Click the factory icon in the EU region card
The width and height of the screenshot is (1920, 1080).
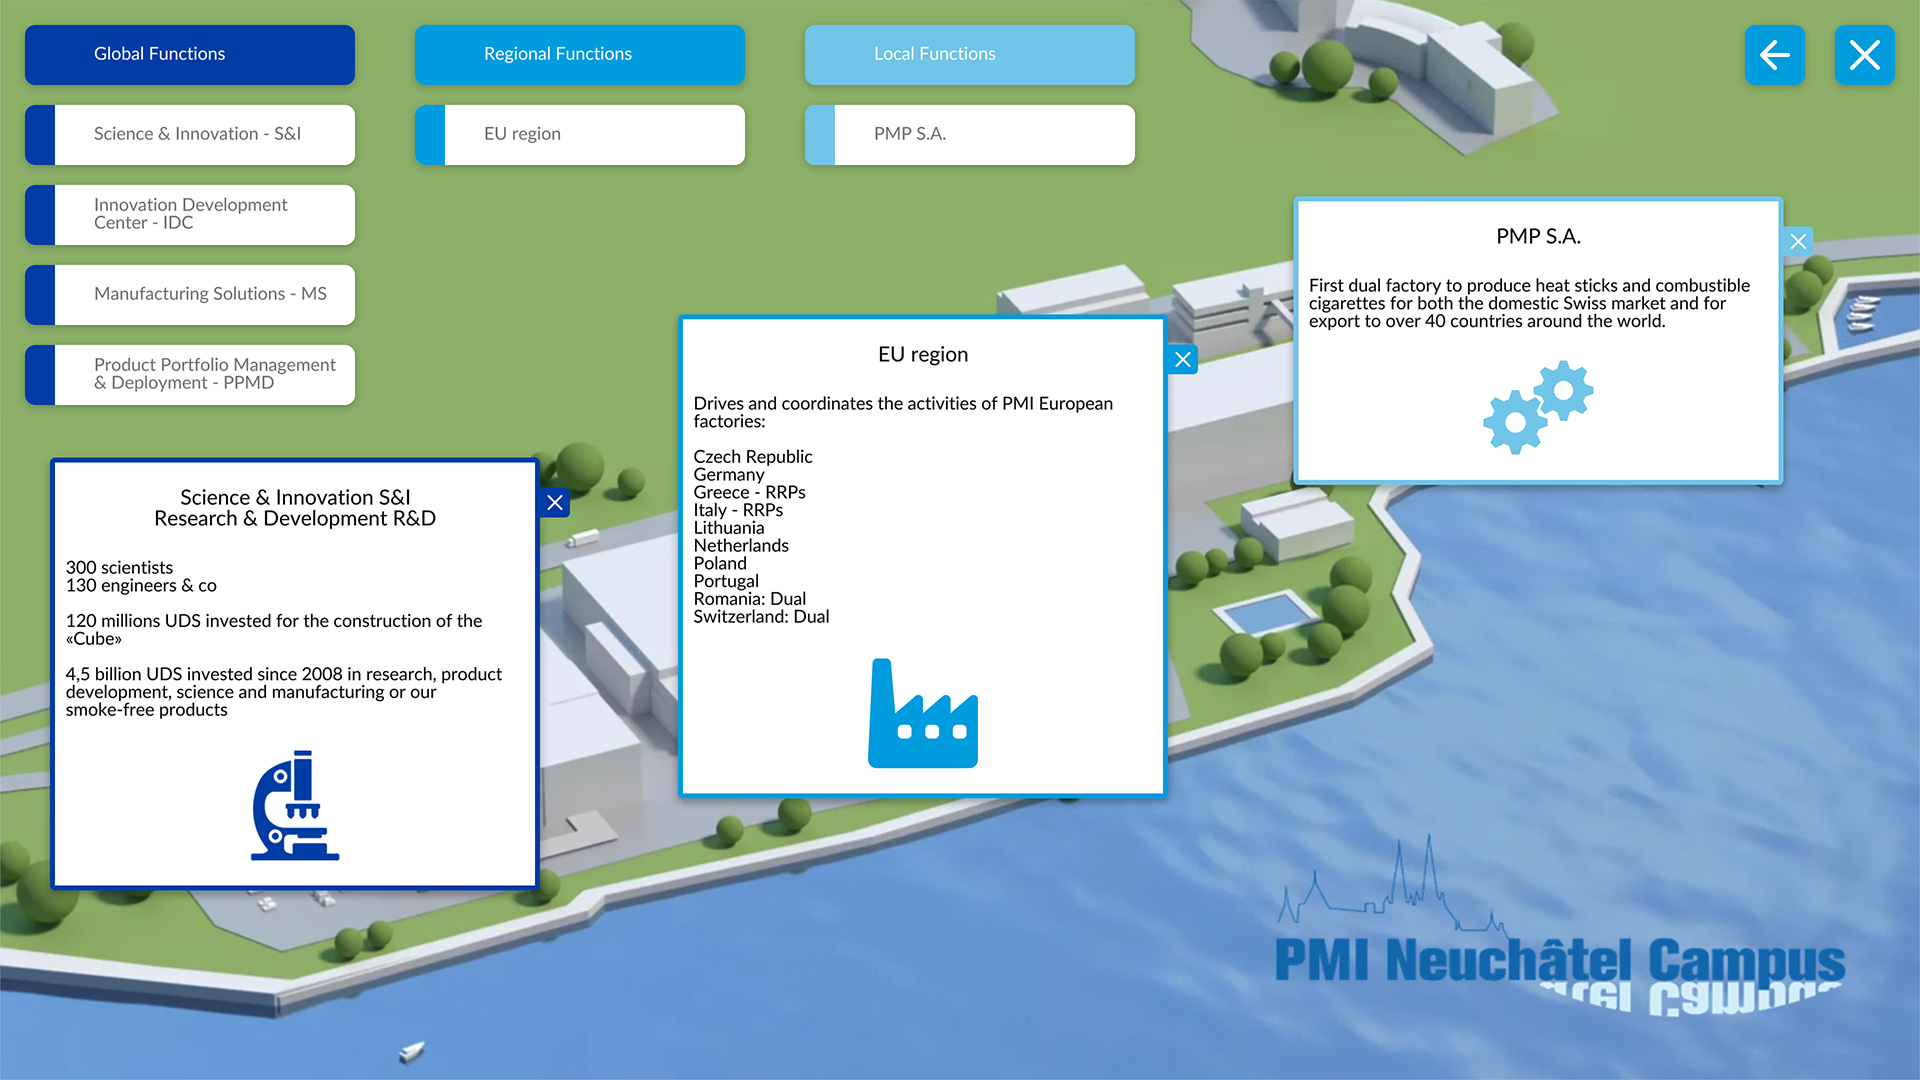pos(923,713)
